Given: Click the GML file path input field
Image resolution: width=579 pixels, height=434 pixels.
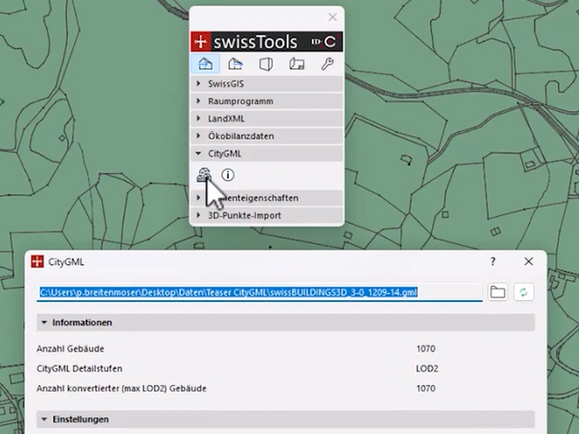Looking at the screenshot, I should point(260,293).
